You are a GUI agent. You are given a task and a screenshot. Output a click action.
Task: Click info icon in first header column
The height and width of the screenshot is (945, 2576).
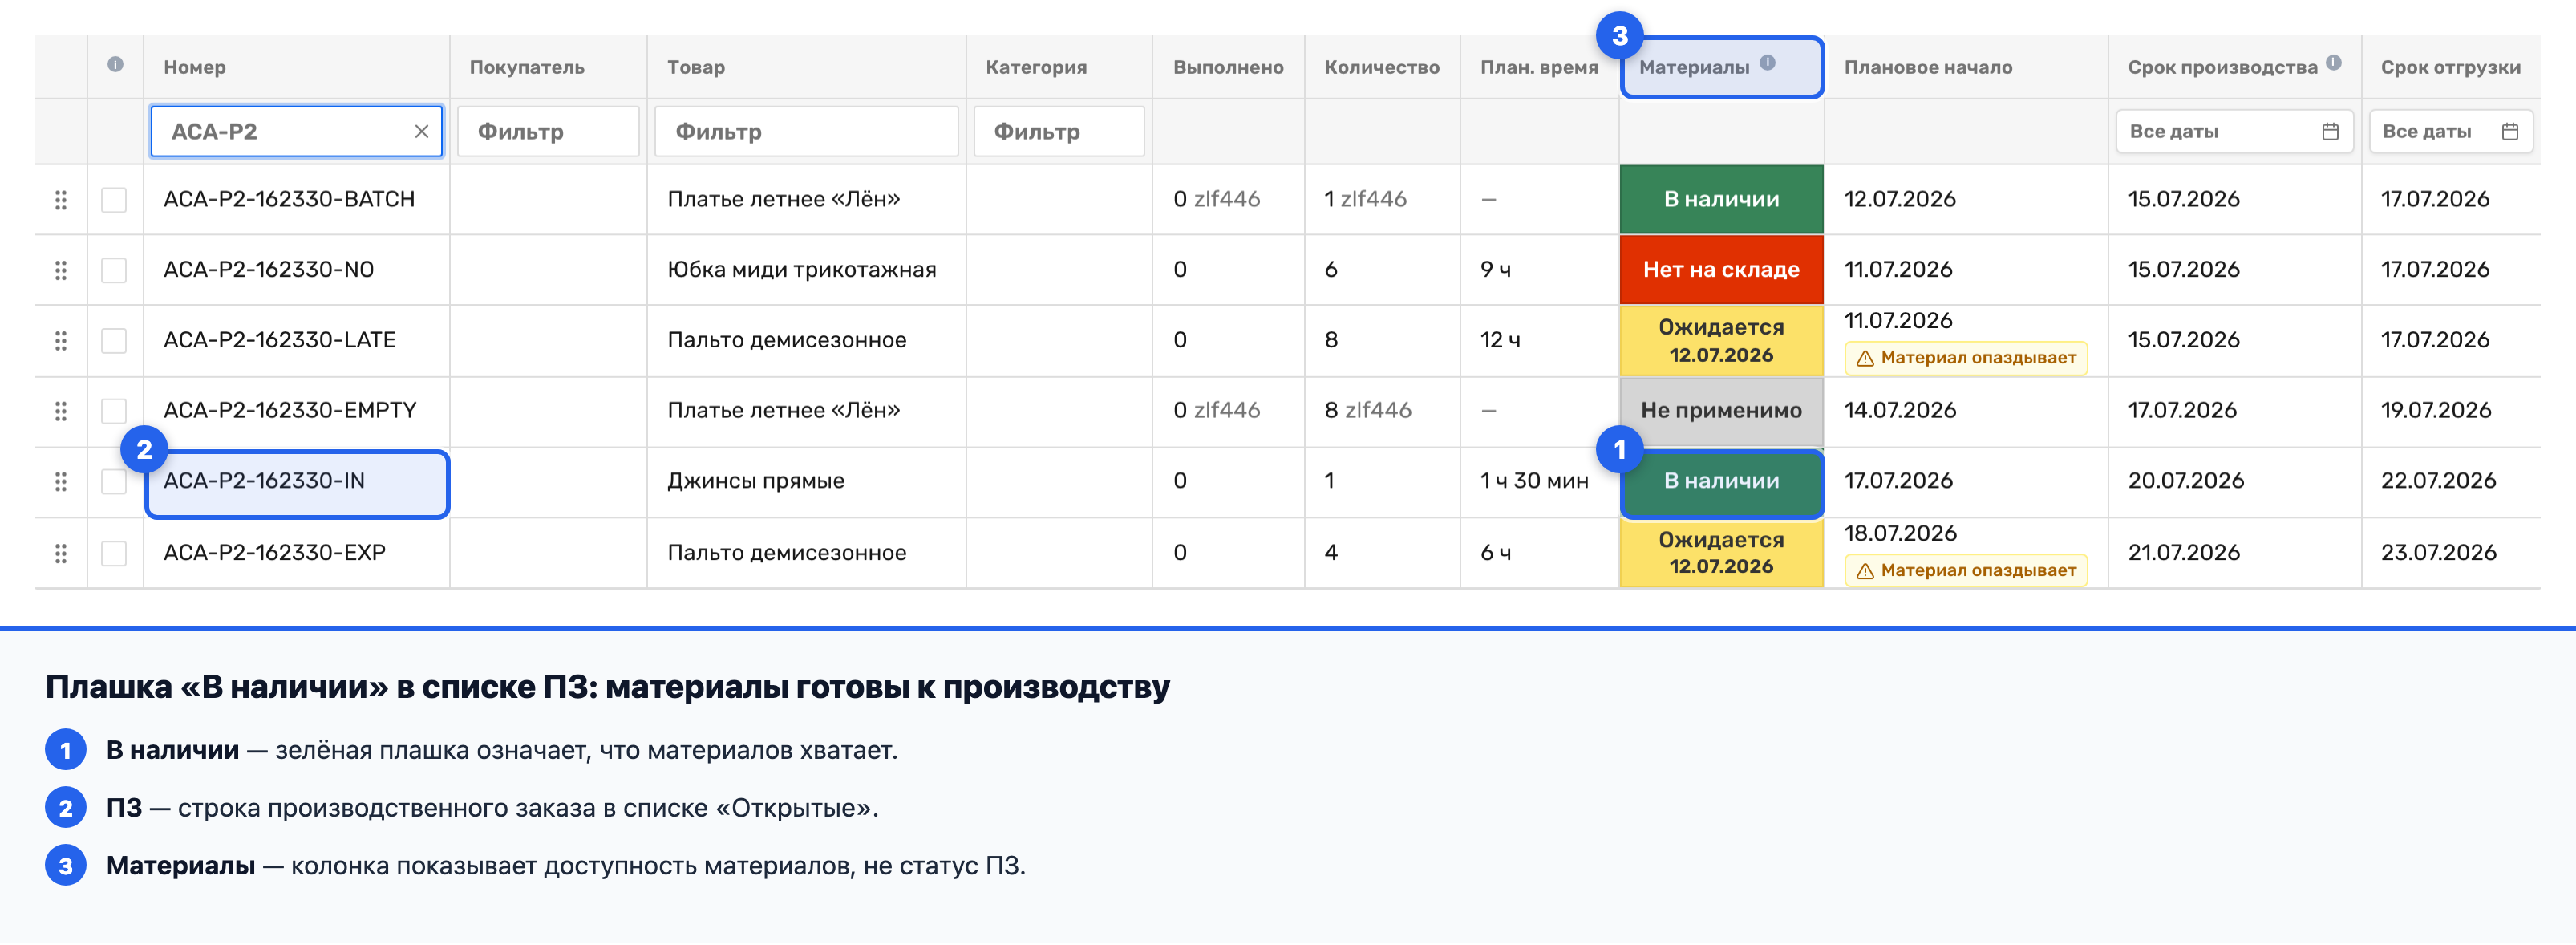click(115, 65)
